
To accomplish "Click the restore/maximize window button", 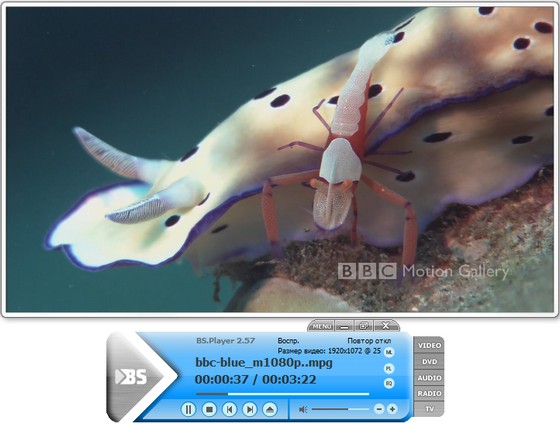I will point(364,326).
